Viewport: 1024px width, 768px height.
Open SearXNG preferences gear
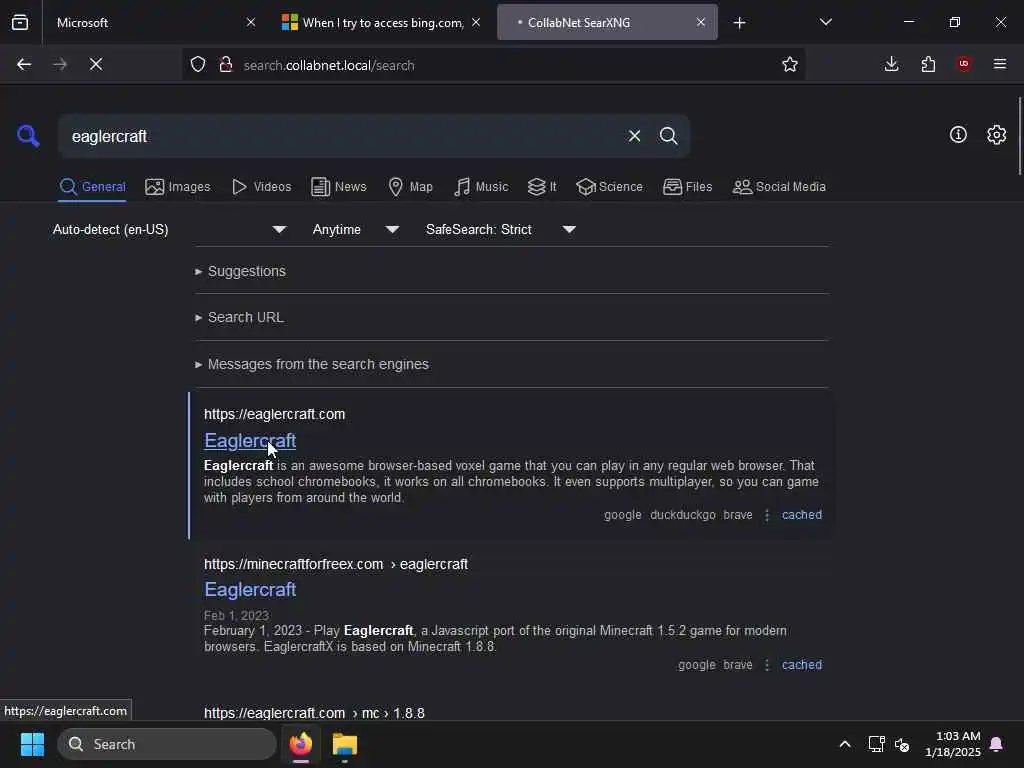997,135
